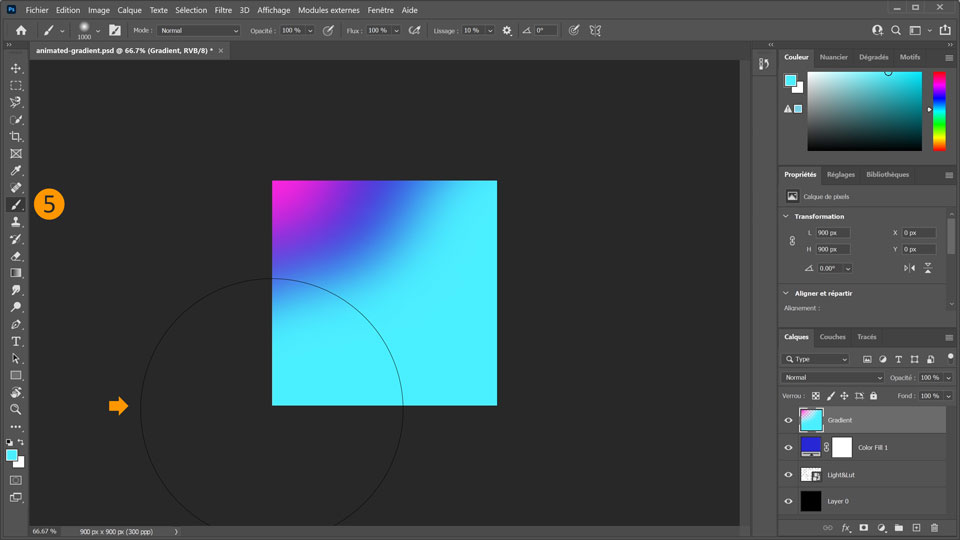
Task: Open the Filtre menu
Action: [x=223, y=10]
